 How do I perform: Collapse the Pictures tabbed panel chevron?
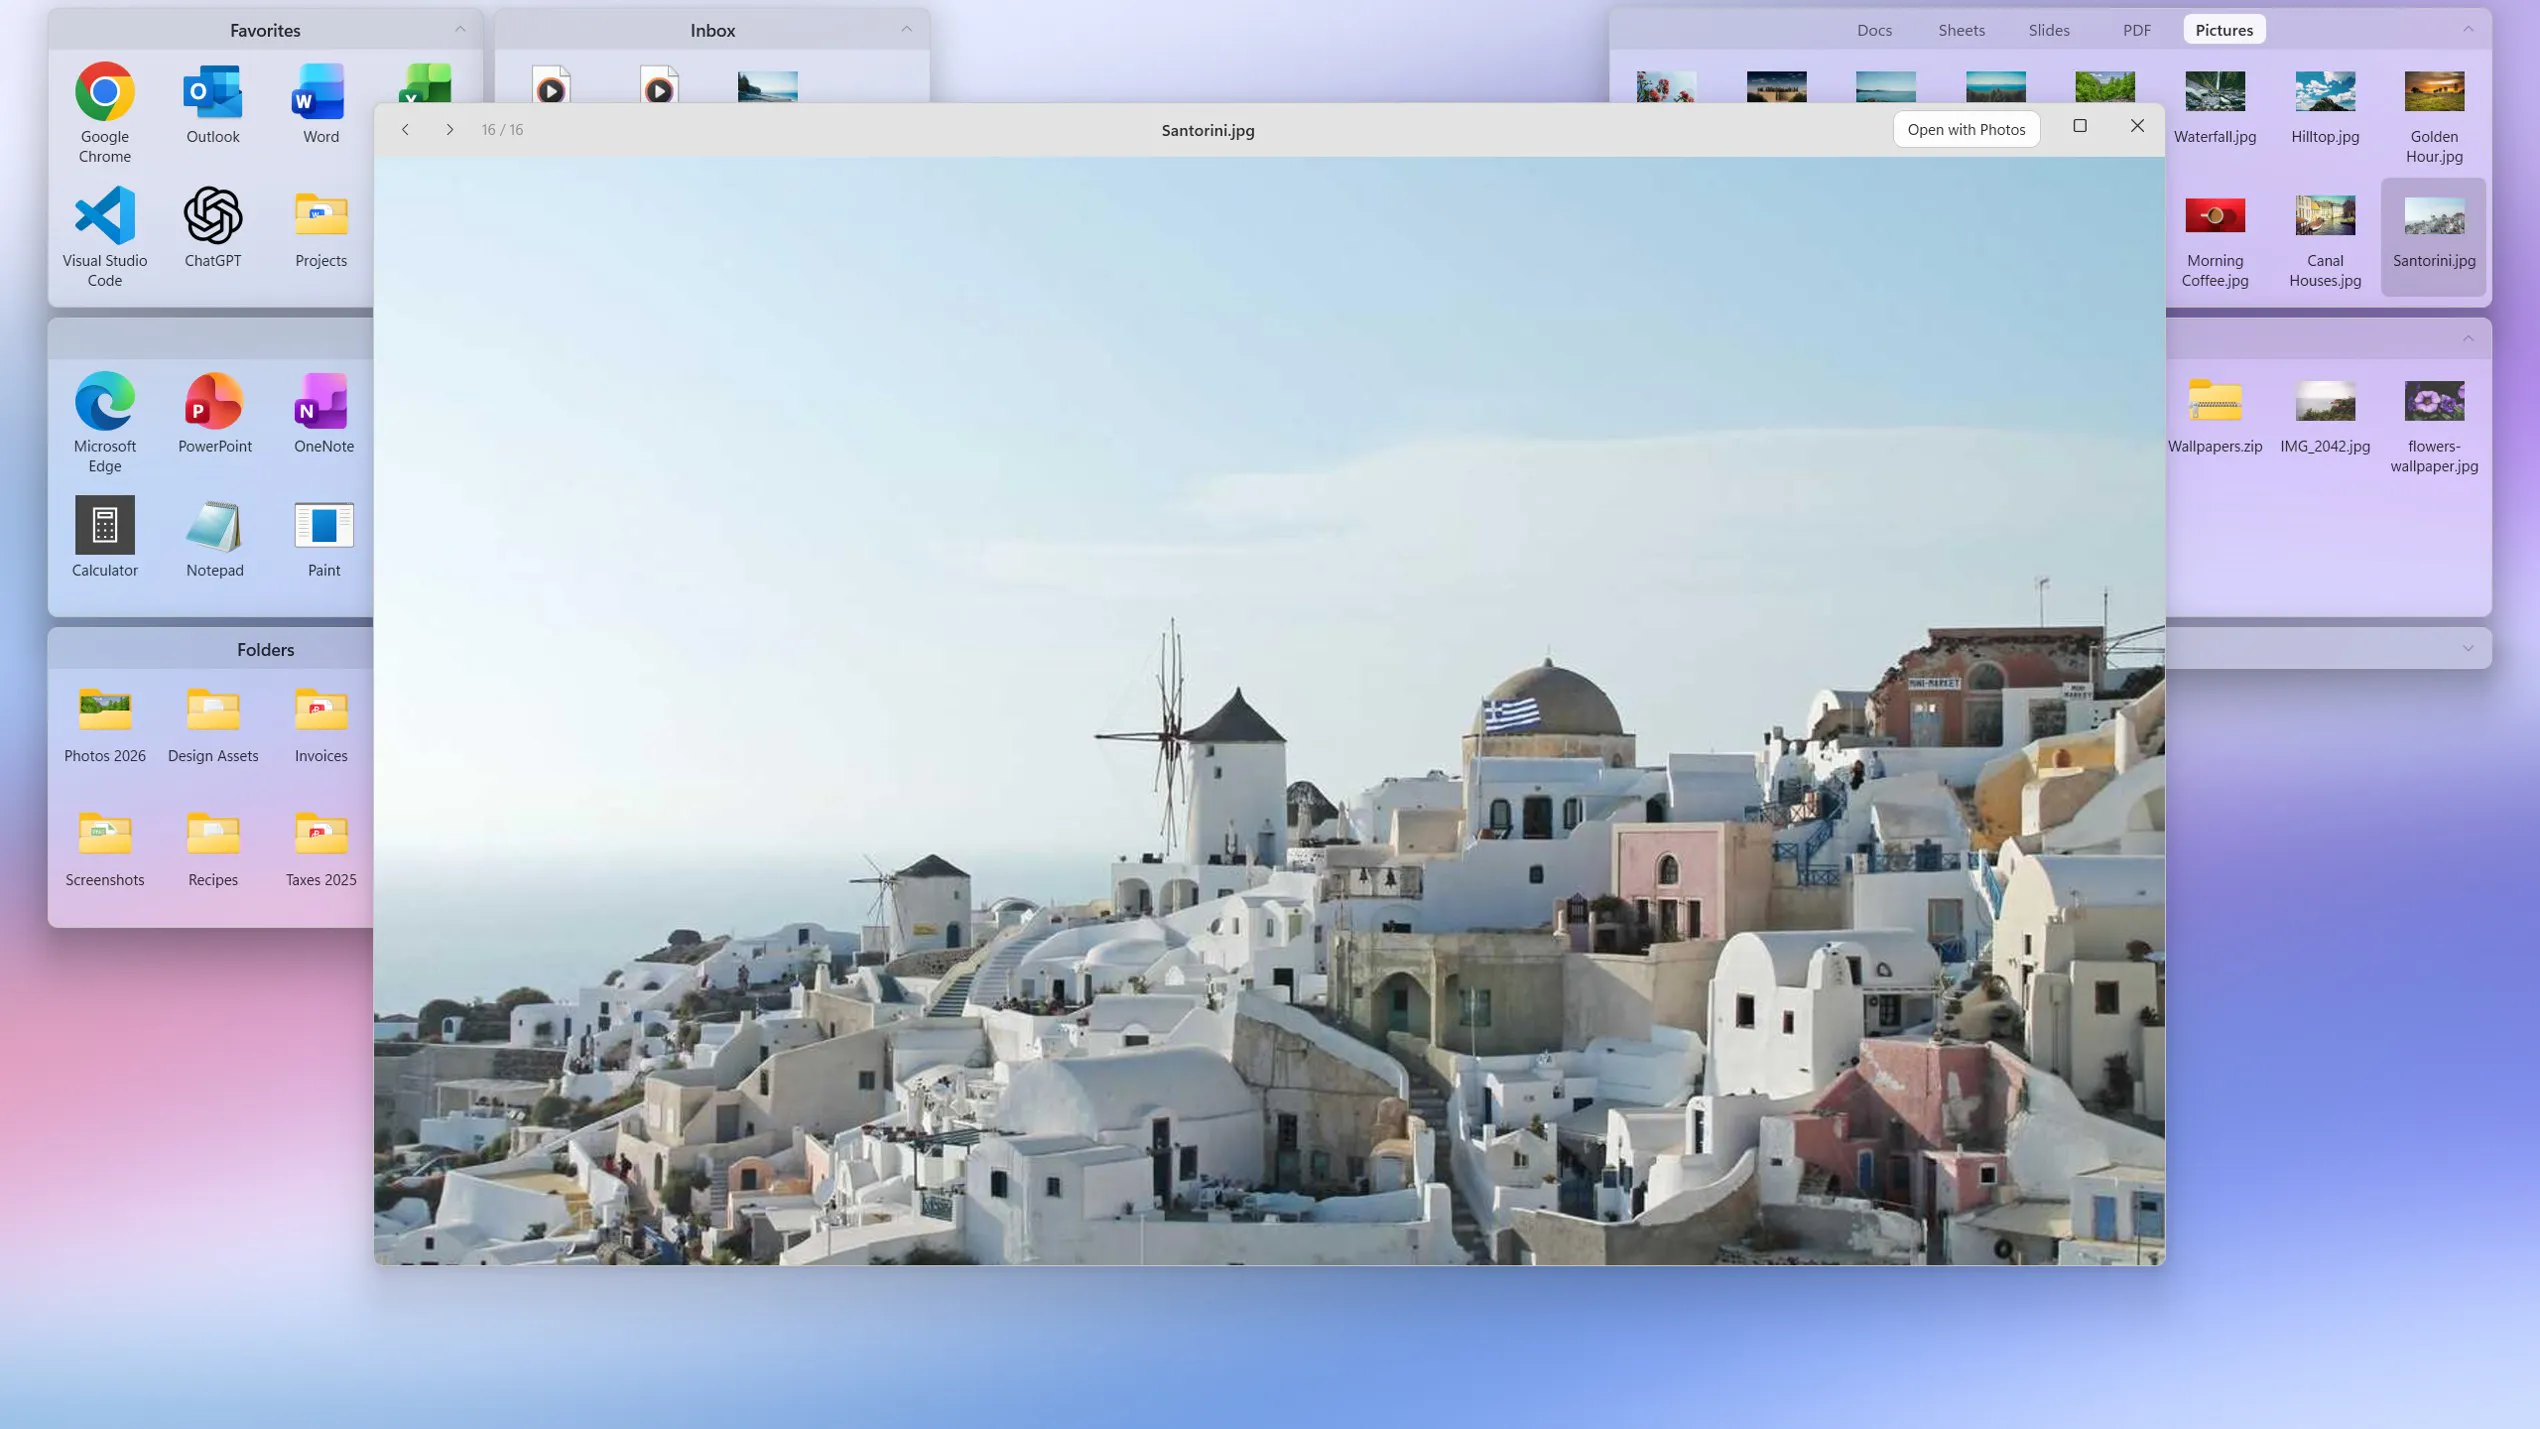point(2467,29)
